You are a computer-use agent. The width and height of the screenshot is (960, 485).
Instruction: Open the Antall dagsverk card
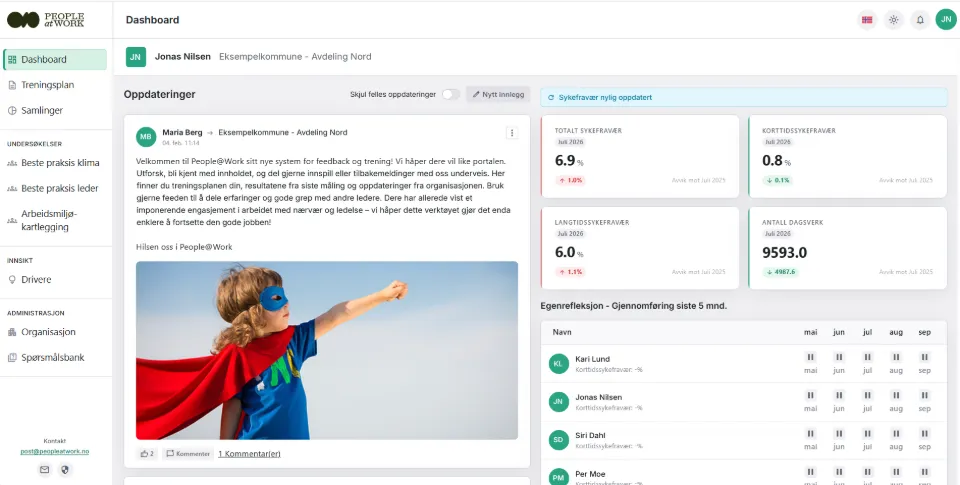pyautogui.click(x=847, y=248)
